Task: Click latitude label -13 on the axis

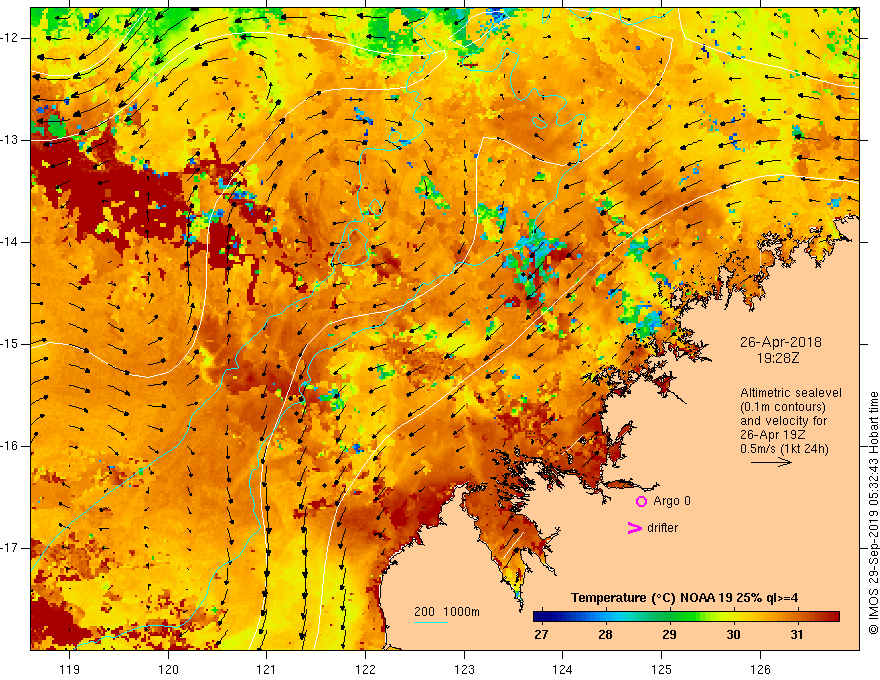Action: point(11,140)
